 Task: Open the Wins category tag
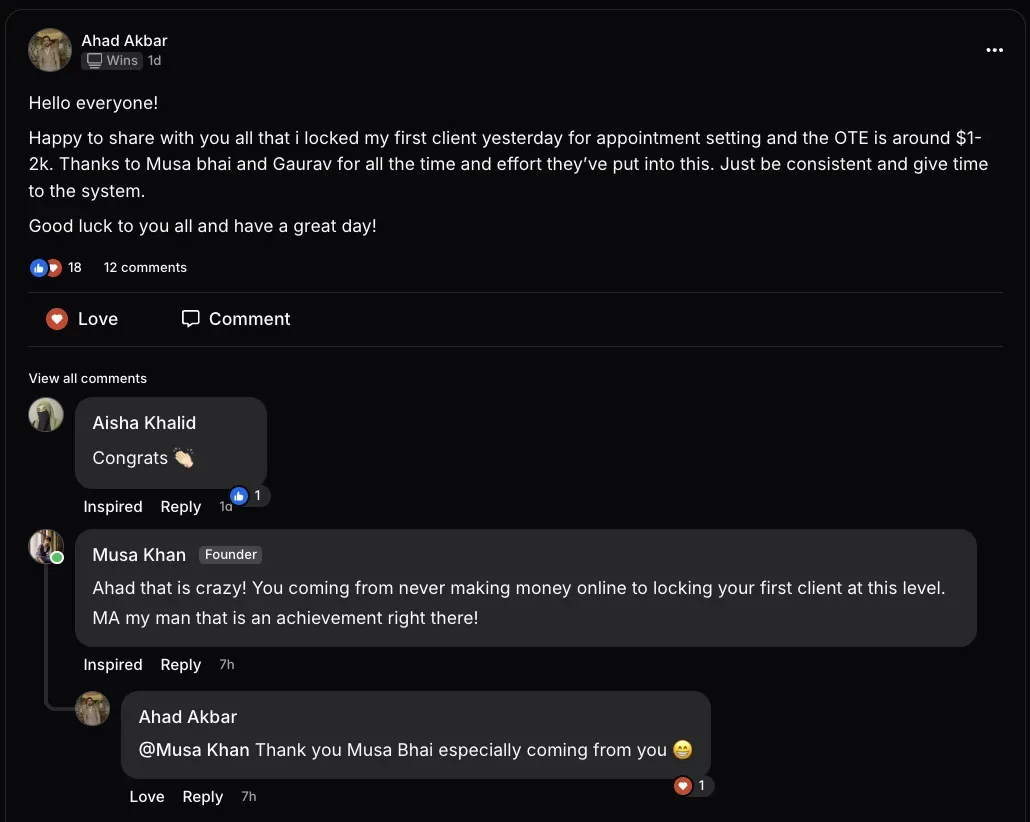pos(112,61)
